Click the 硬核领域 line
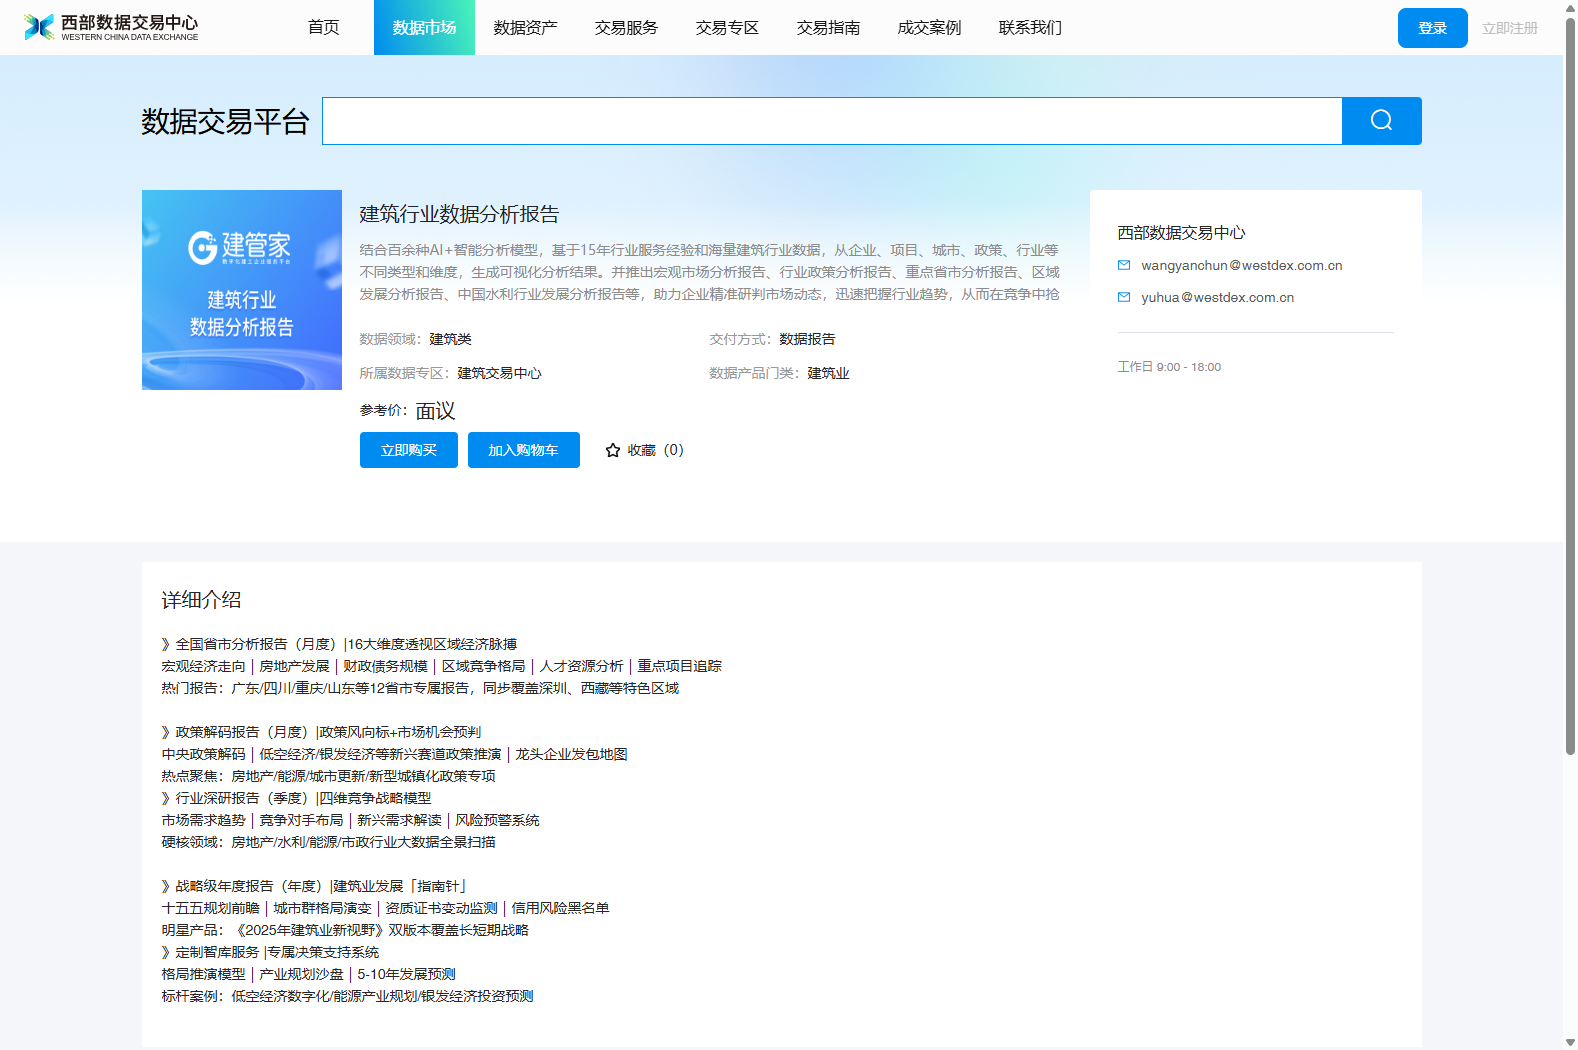The height and width of the screenshot is (1050, 1578). click(x=328, y=842)
